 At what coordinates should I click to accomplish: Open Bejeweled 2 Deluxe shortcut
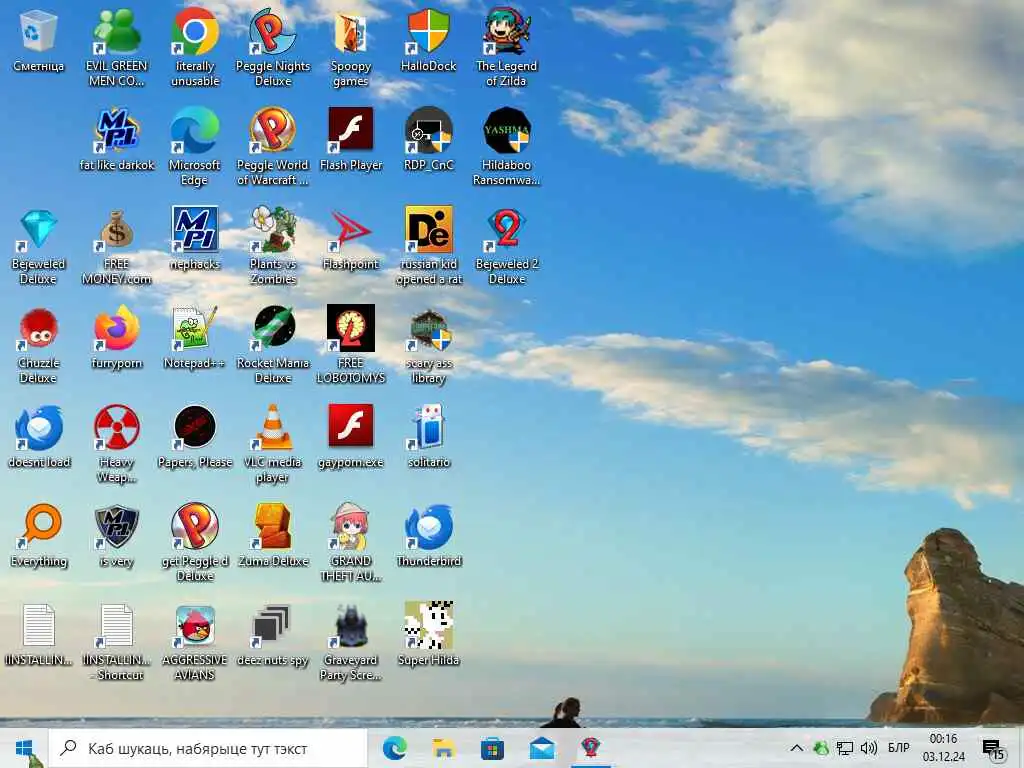[x=506, y=246]
